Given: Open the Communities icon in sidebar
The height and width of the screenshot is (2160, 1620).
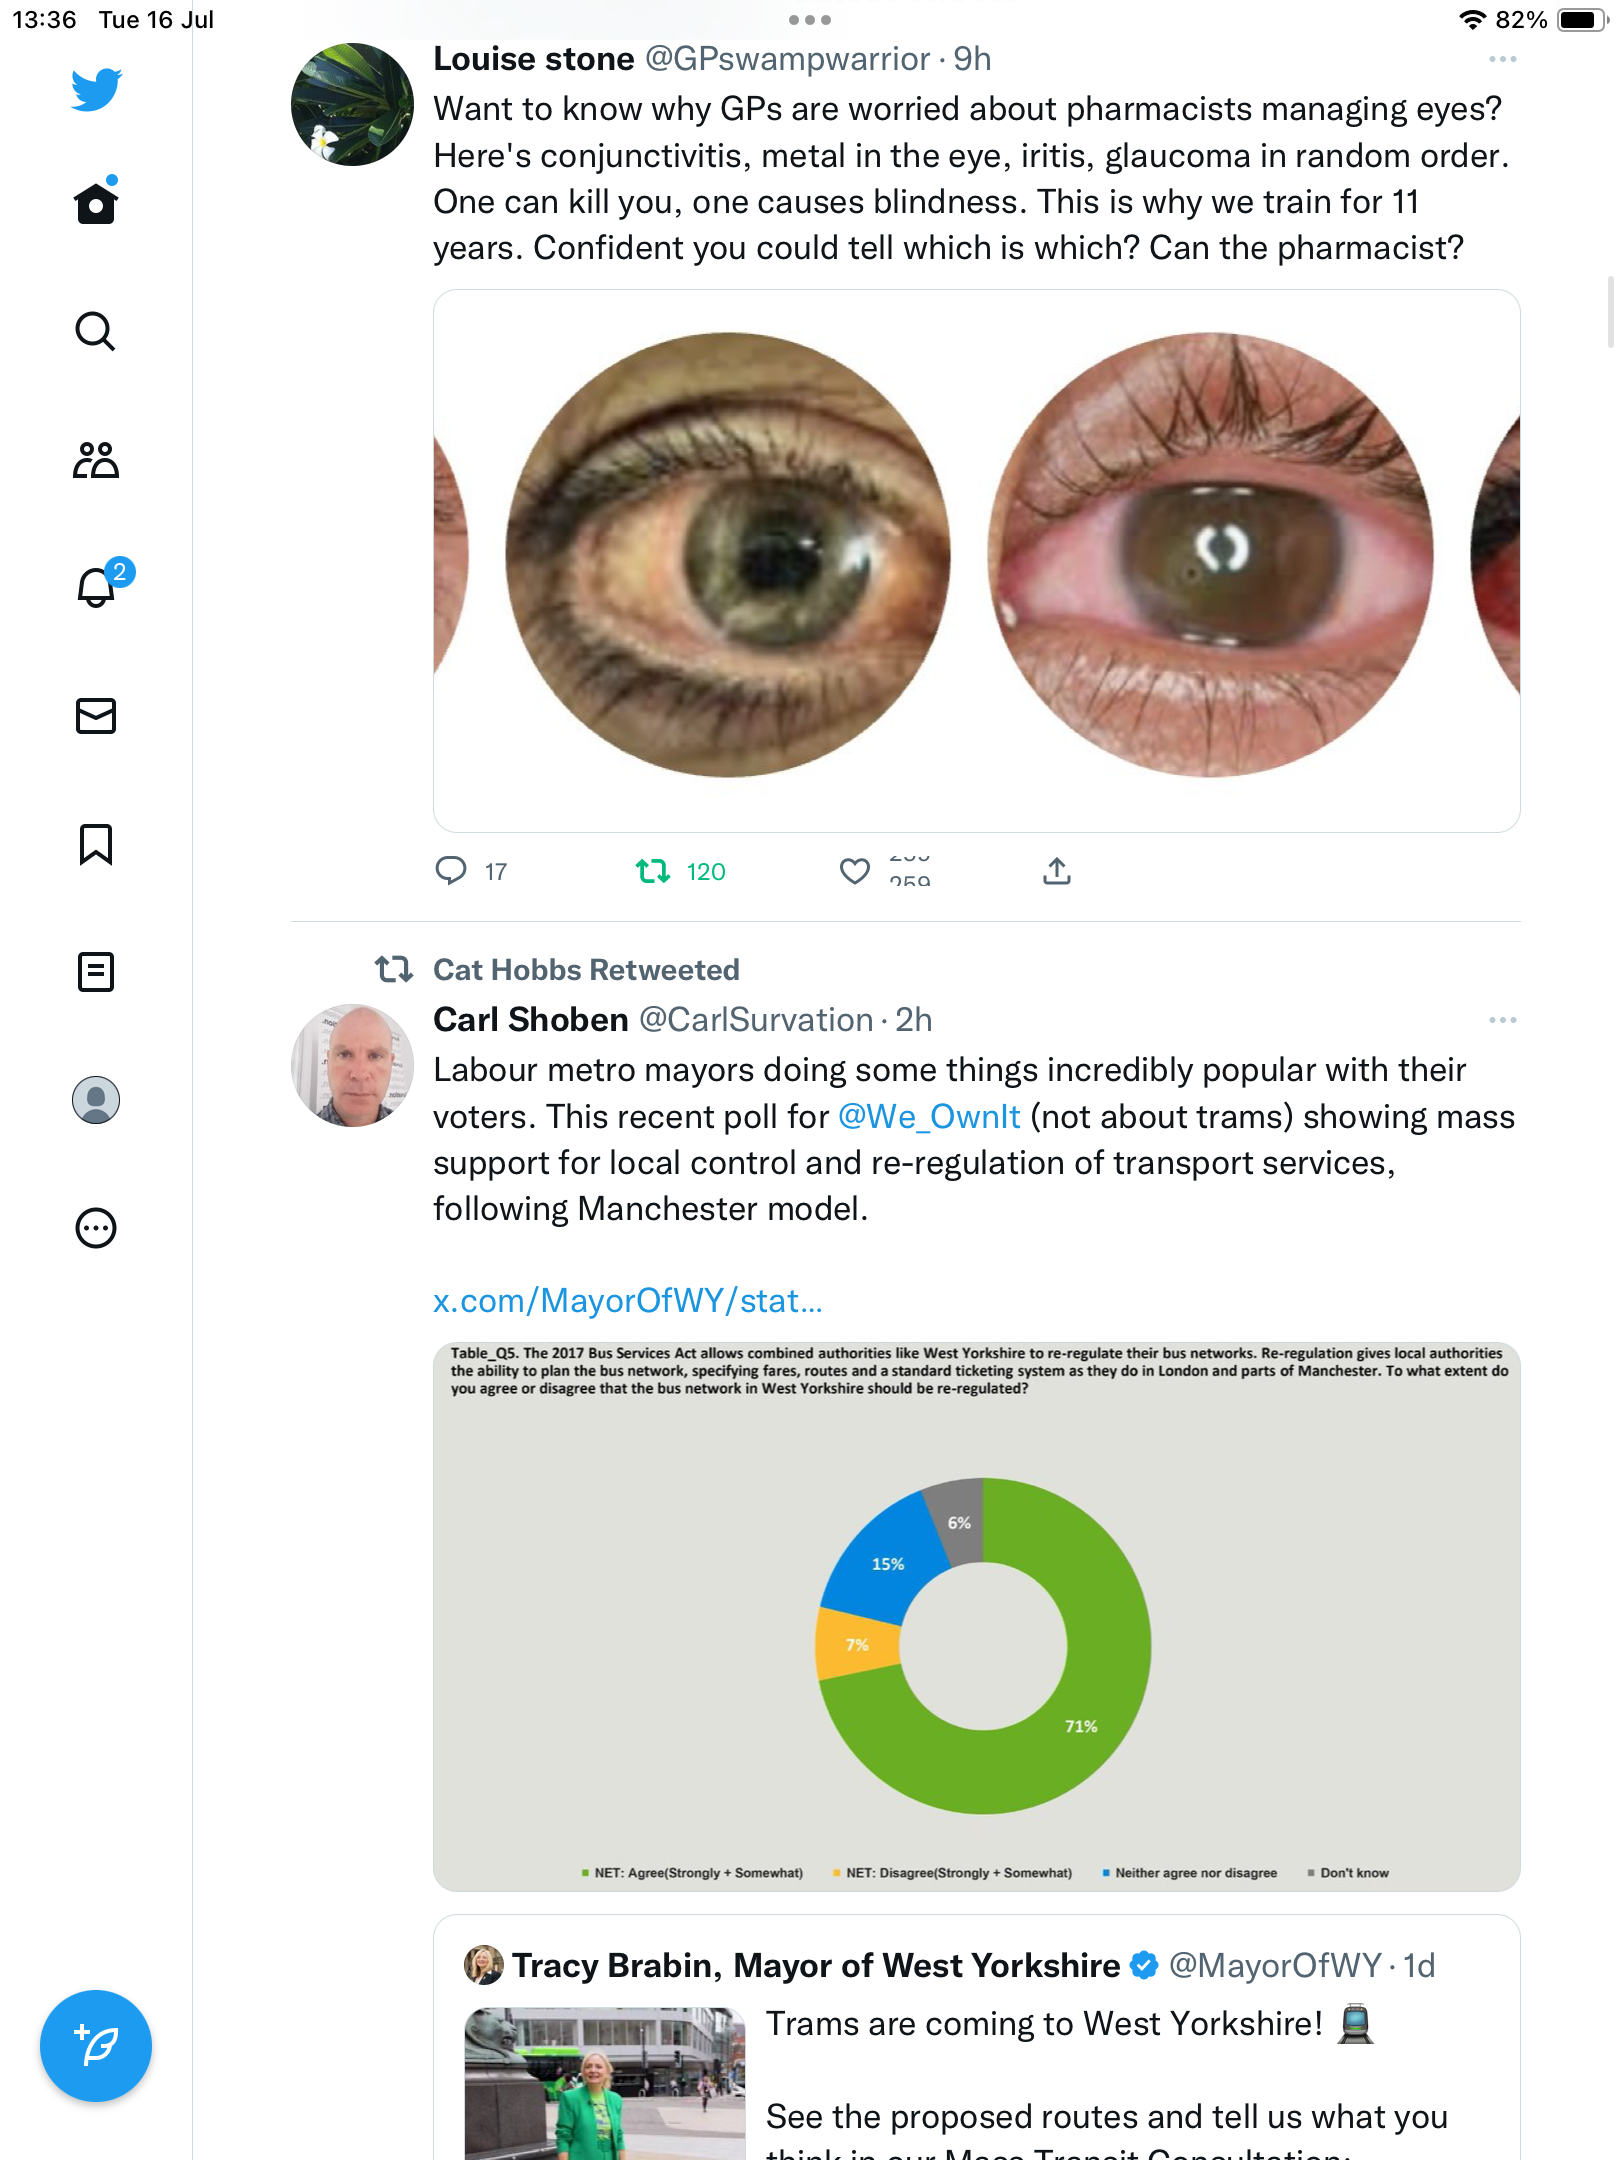Looking at the screenshot, I should coord(96,460).
